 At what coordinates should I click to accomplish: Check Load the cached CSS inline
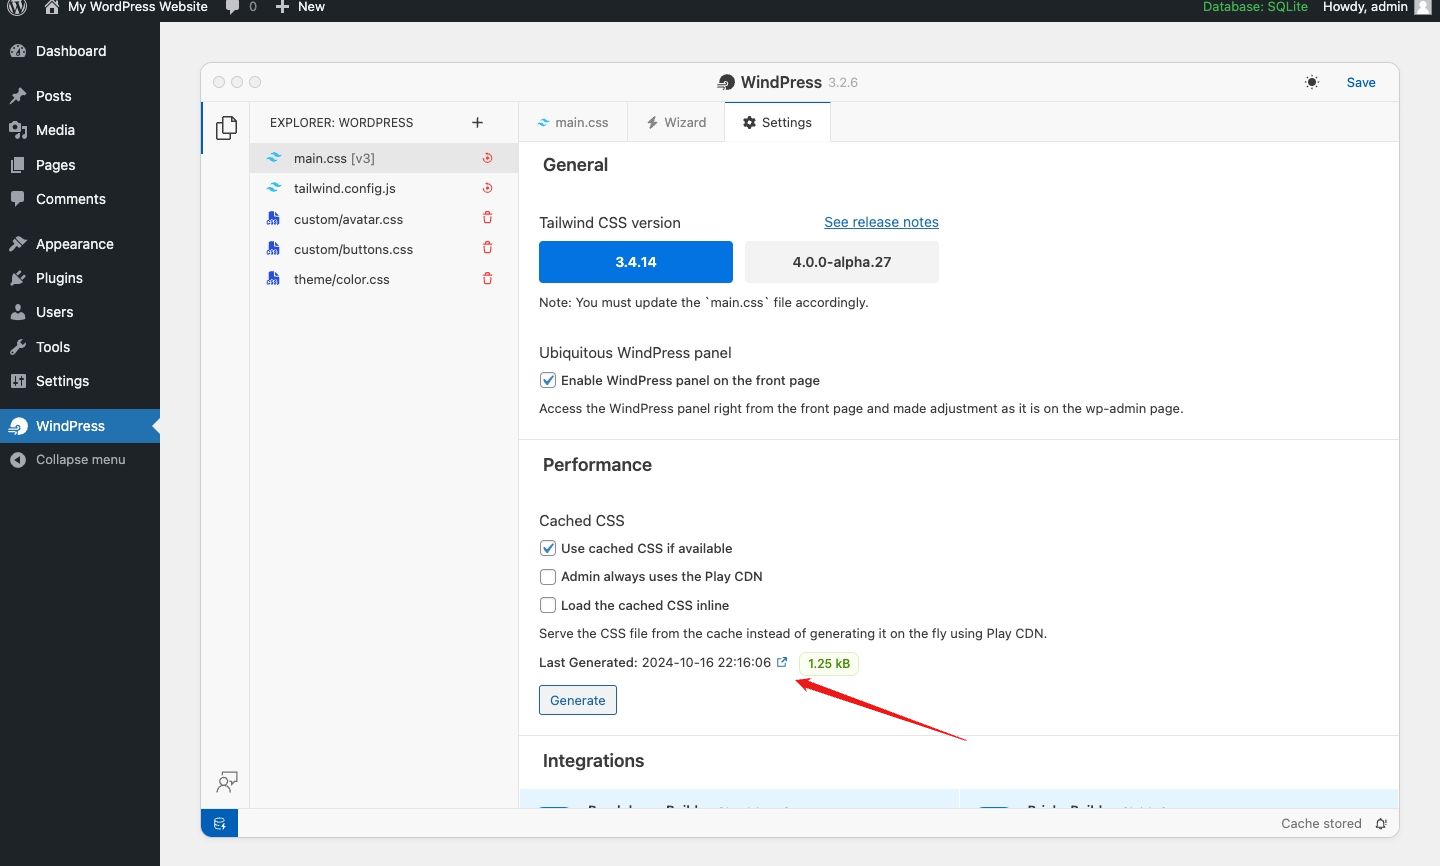point(548,605)
